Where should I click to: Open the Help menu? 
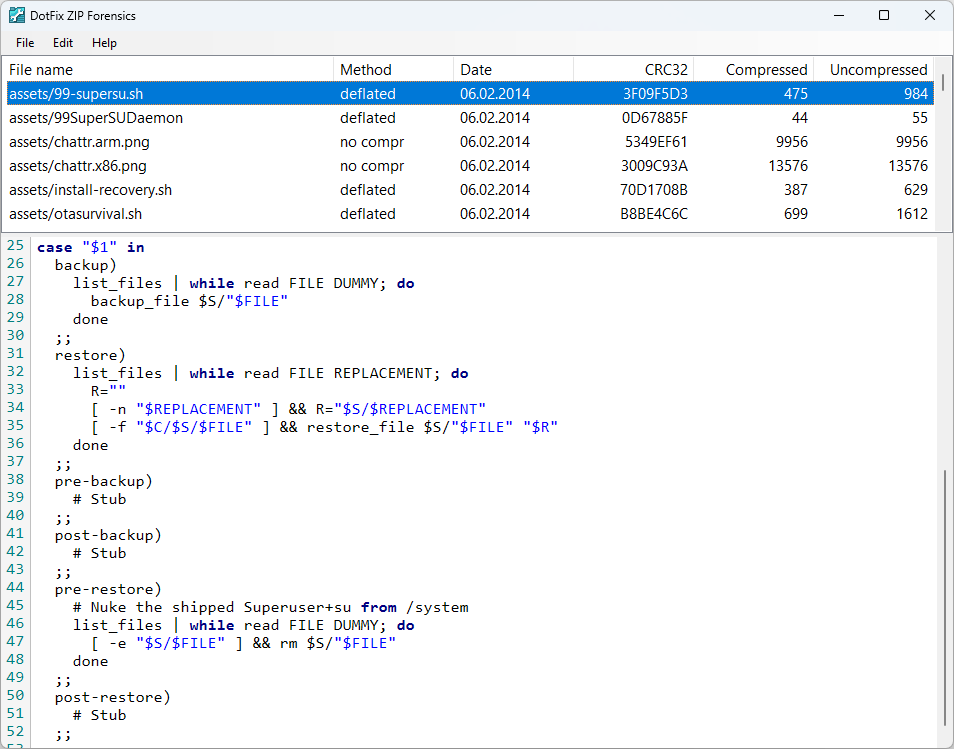tap(104, 43)
